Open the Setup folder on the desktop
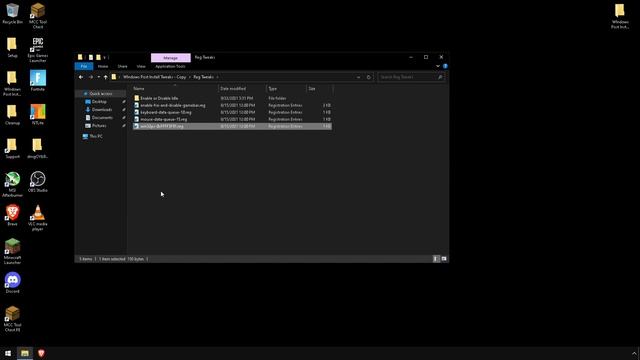The height and width of the screenshot is (360, 640). click(12, 47)
